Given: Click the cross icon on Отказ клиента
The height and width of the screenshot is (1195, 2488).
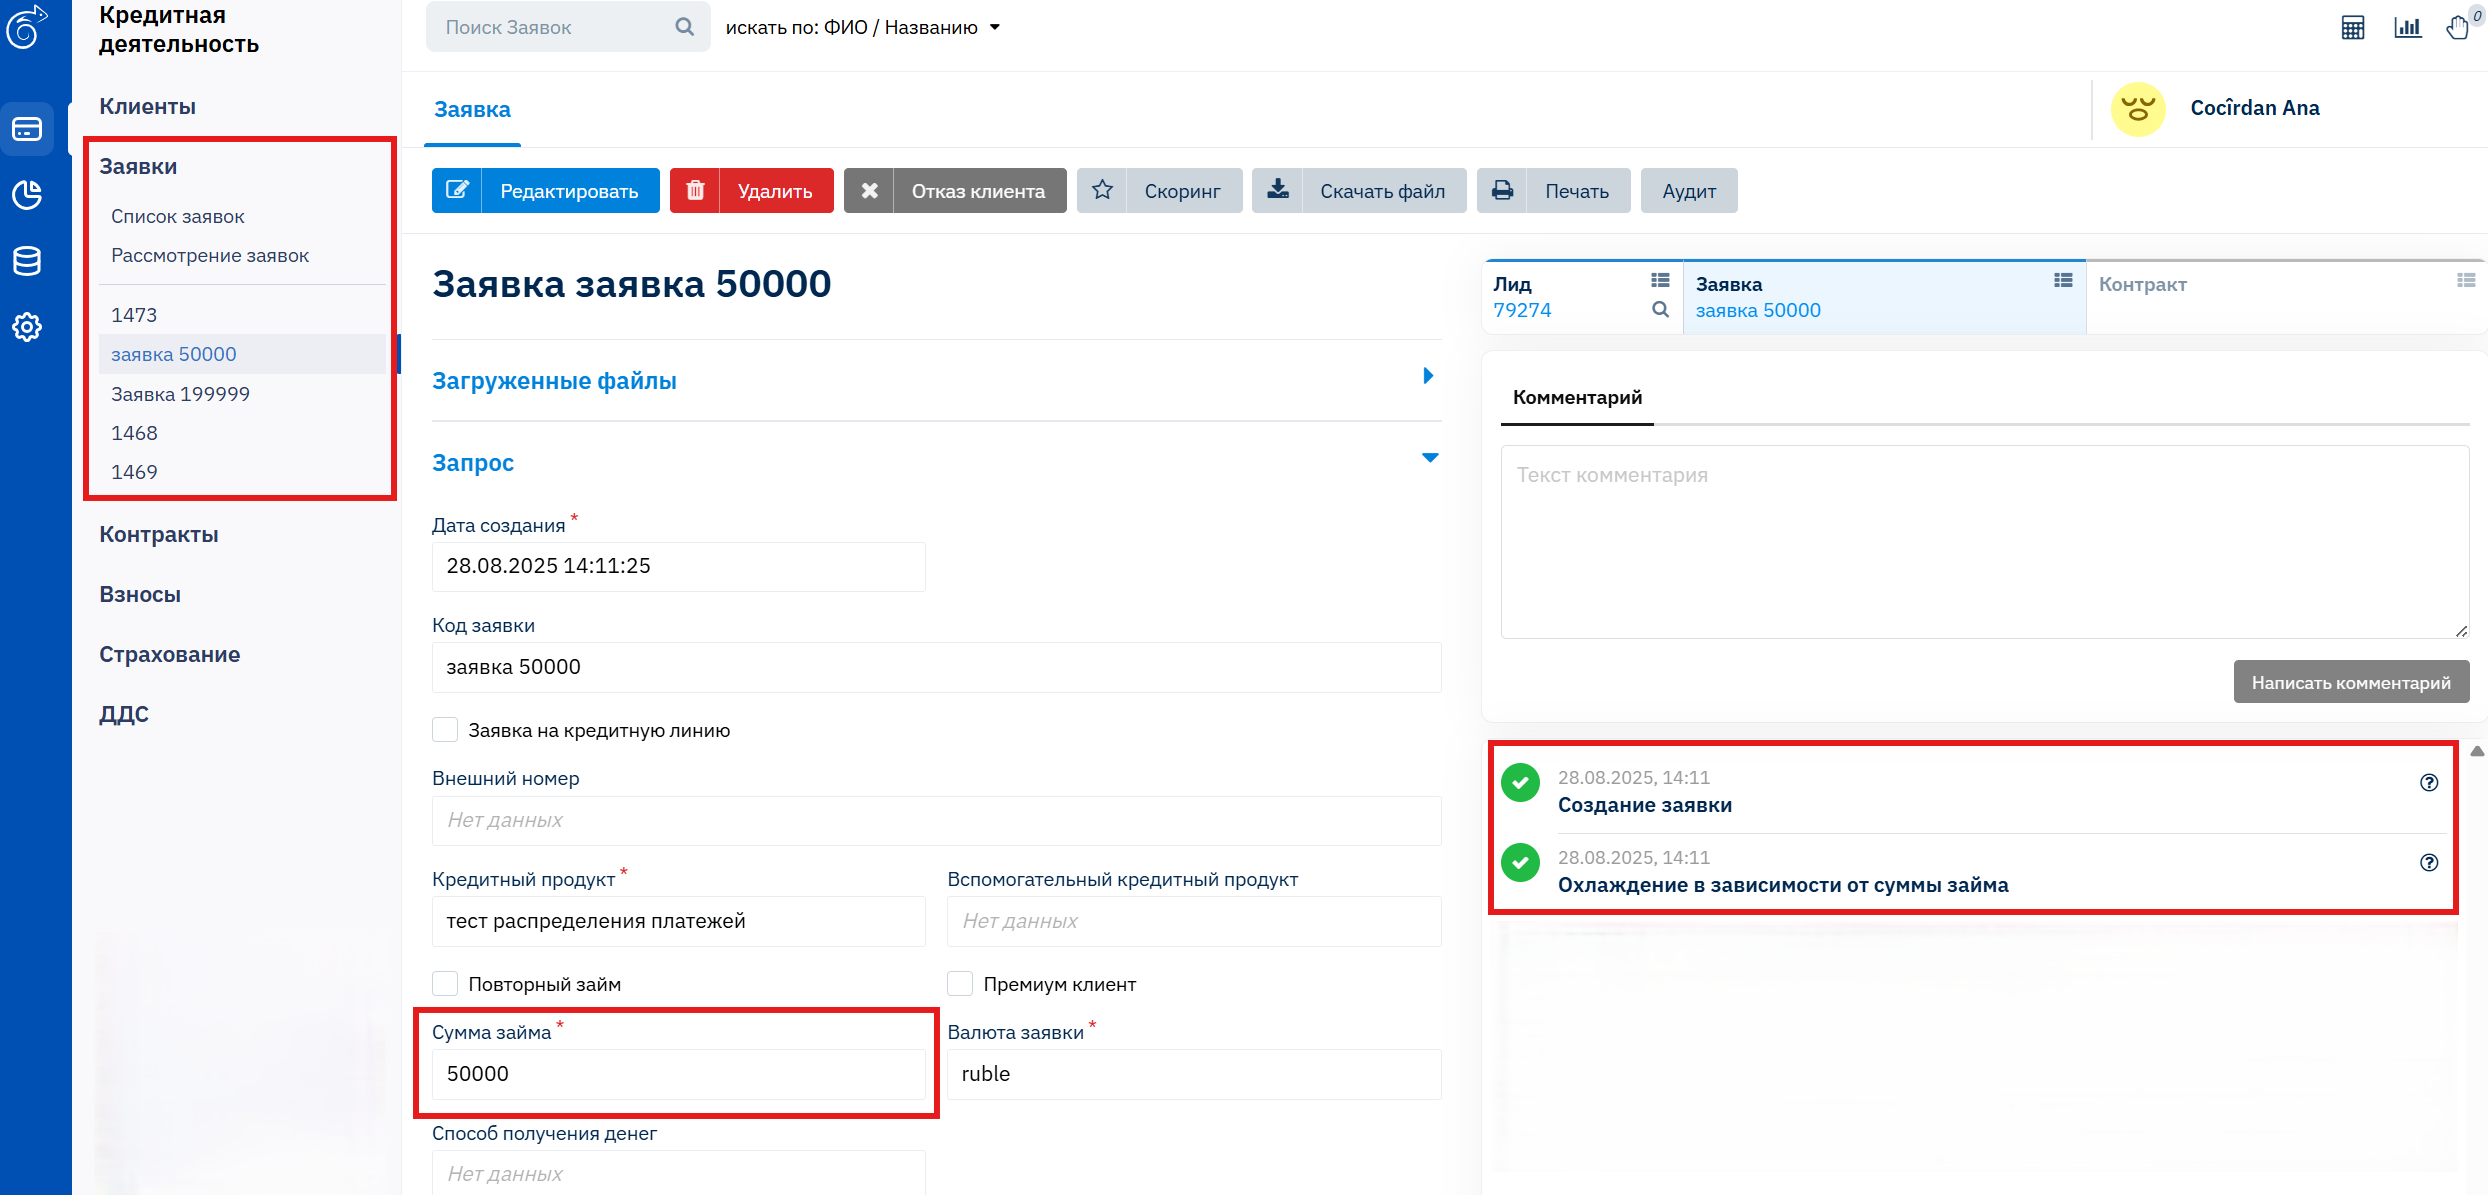Looking at the screenshot, I should 869,190.
